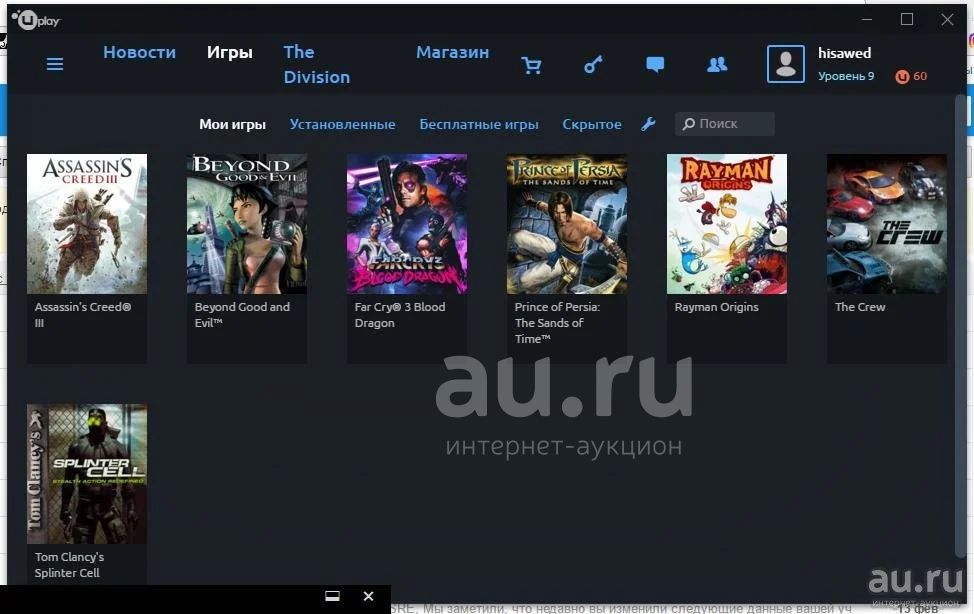The image size is (974, 614).
Task: Click the Assassin's Creed® III title text
Action: click(x=83, y=315)
